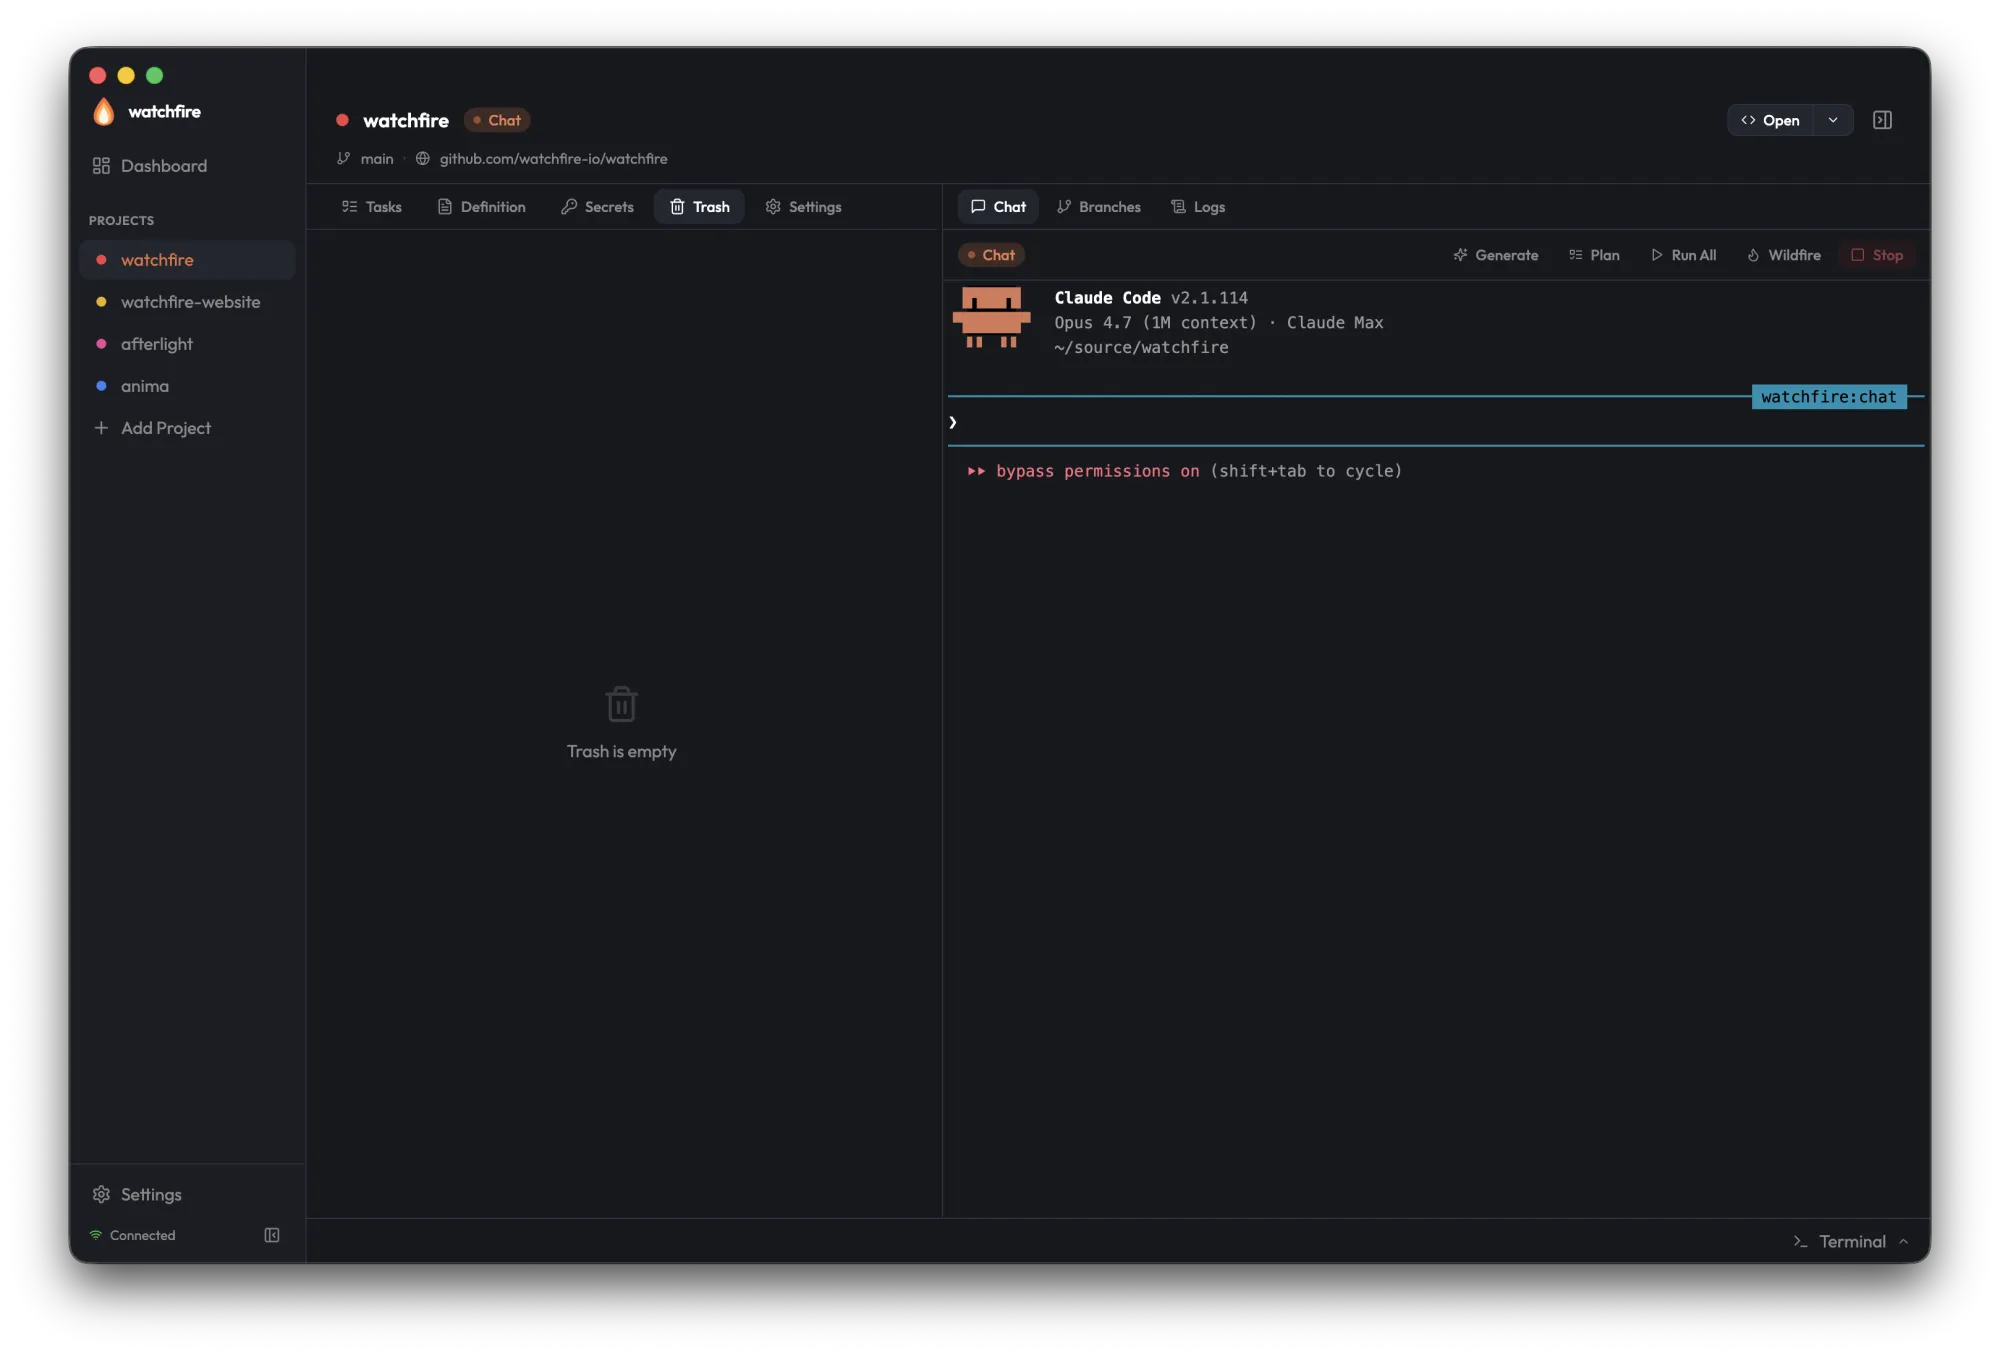Click the Plan button
The height and width of the screenshot is (1355, 2000).
point(1595,255)
